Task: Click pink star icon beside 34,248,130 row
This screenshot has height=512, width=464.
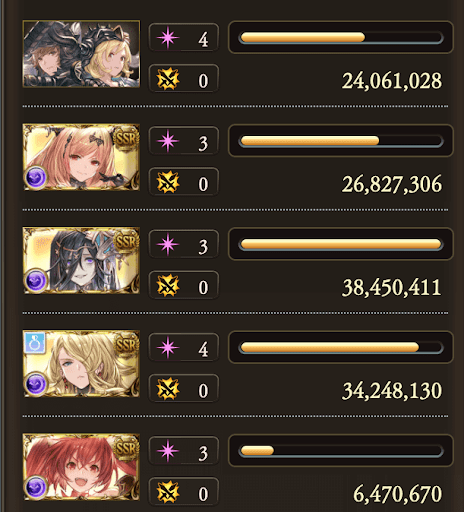Action: point(168,347)
